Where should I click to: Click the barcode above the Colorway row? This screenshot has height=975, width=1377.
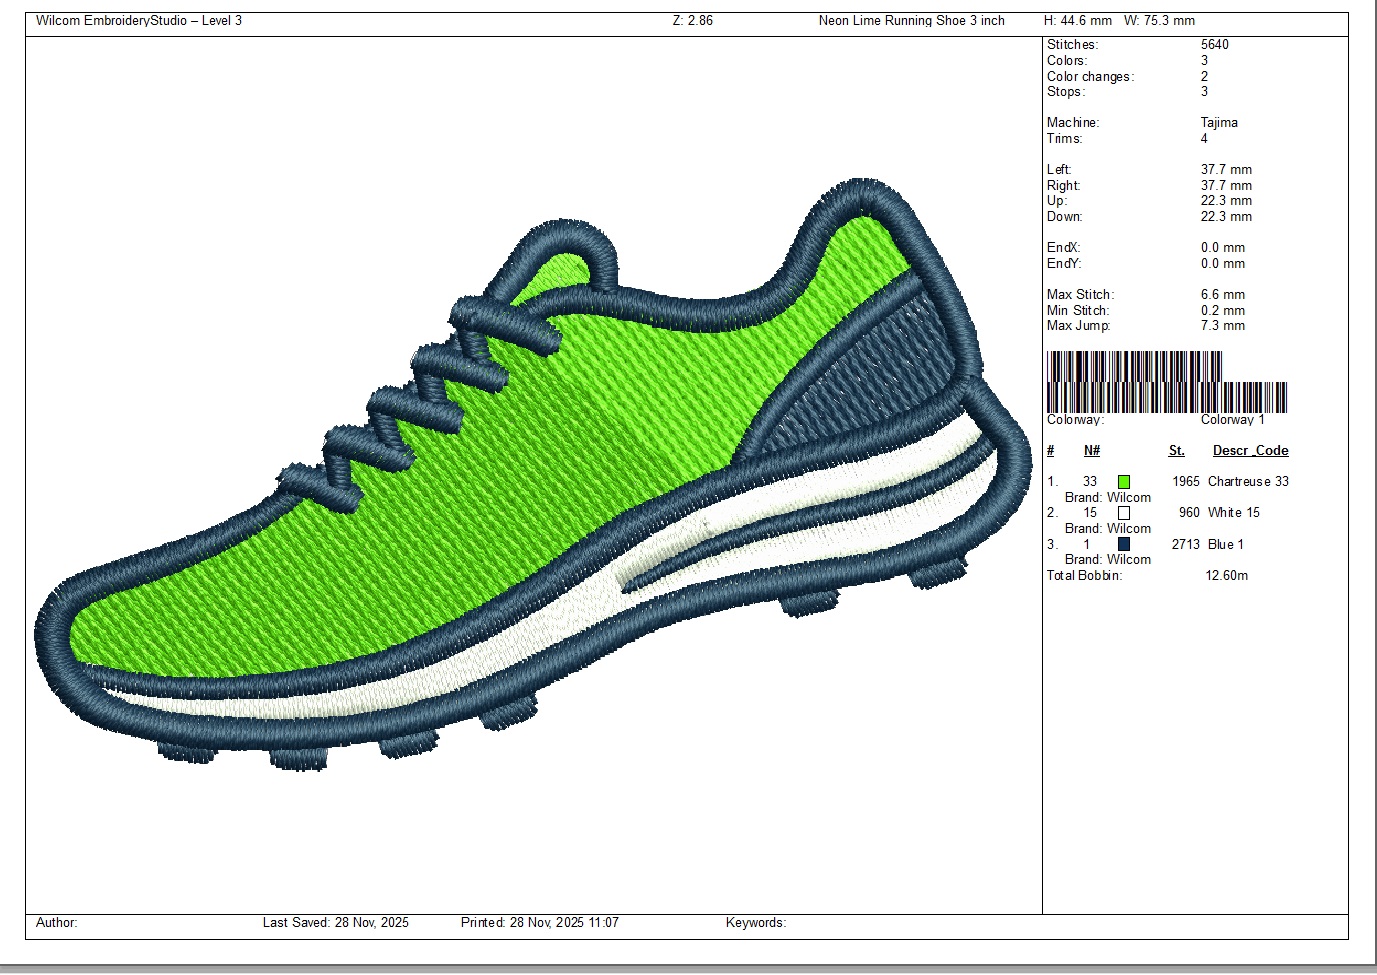[1165, 382]
